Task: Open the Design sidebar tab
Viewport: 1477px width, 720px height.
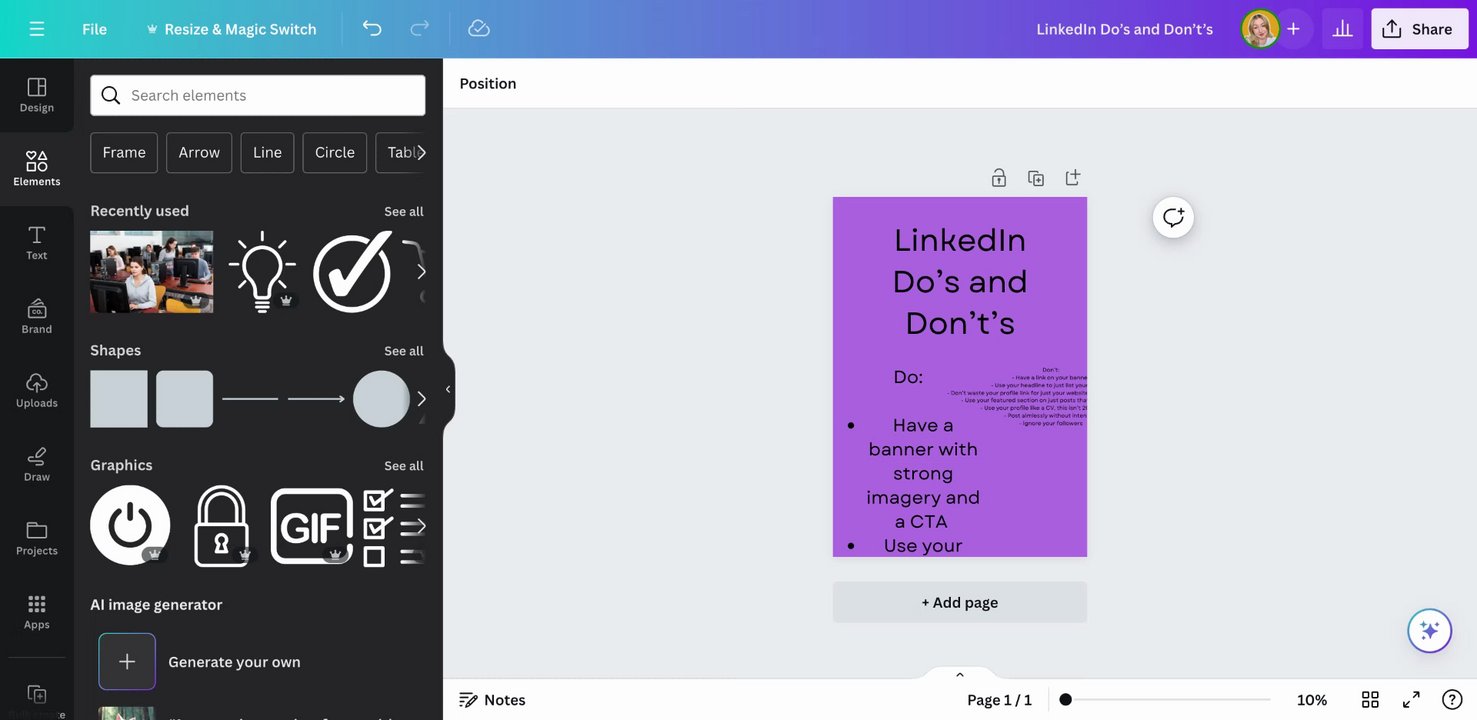Action: 37,95
